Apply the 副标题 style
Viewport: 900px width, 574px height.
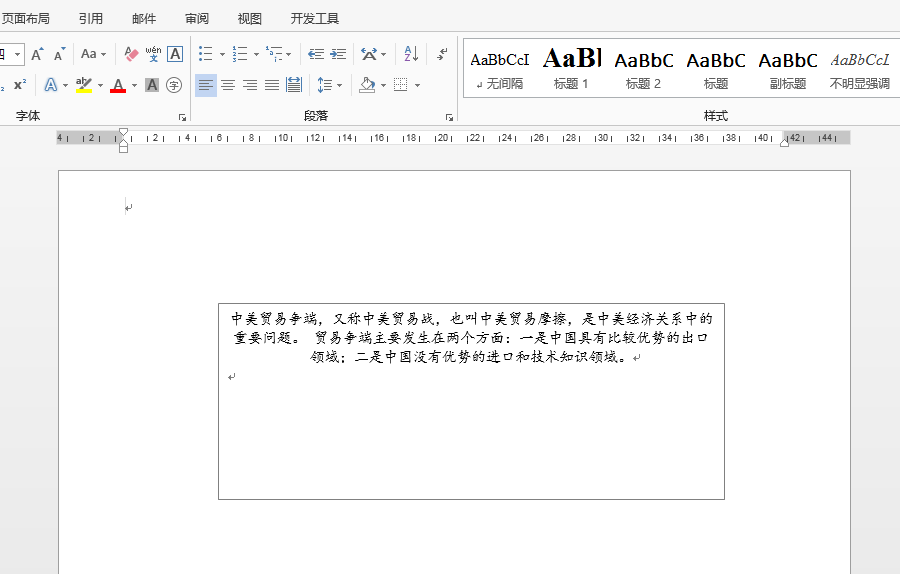pyautogui.click(x=788, y=69)
